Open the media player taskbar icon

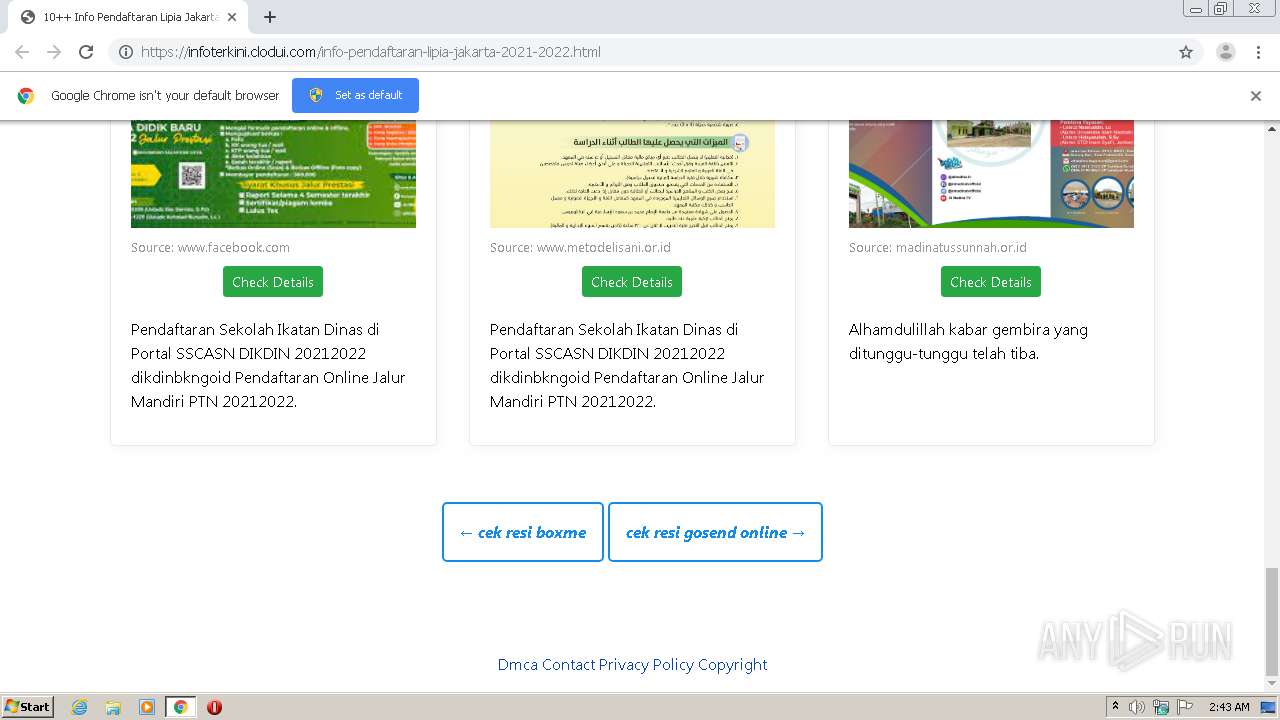[x=147, y=707]
